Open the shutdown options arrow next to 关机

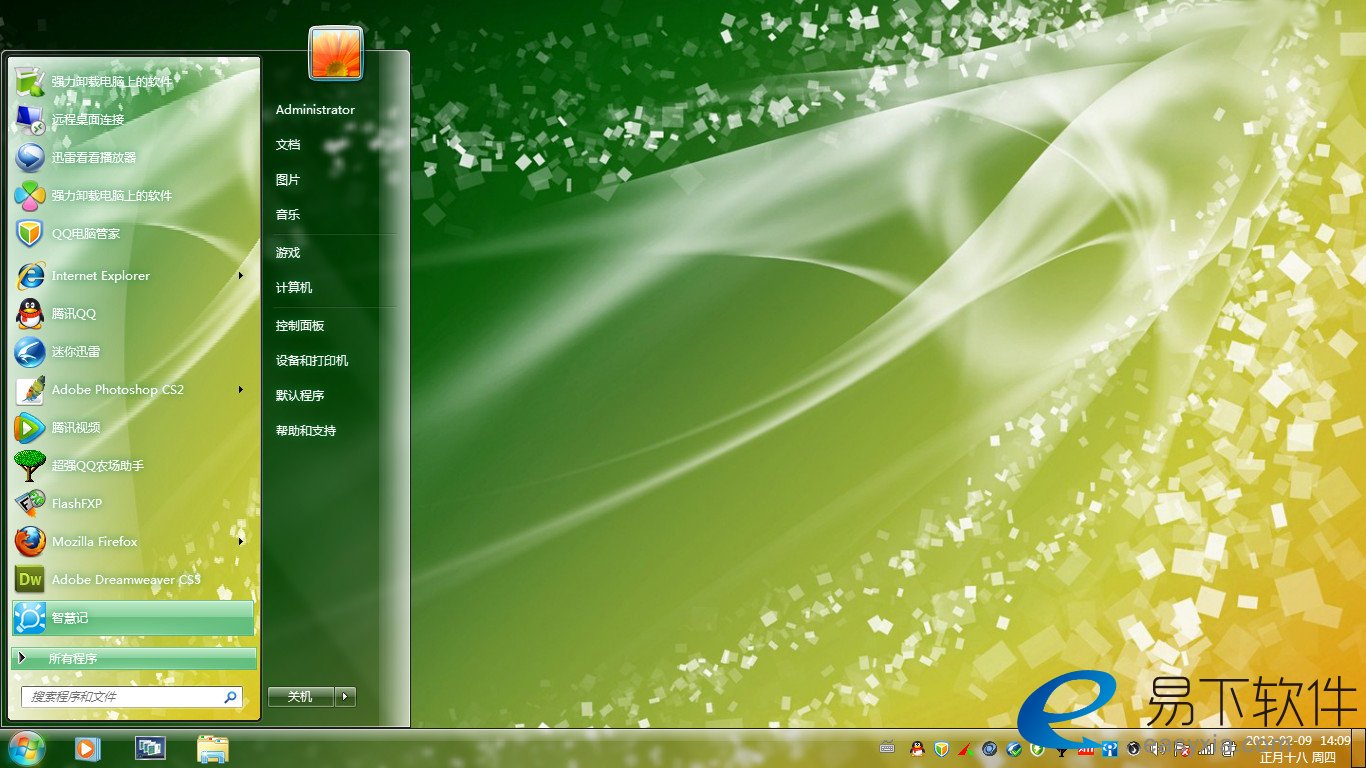pyautogui.click(x=345, y=697)
